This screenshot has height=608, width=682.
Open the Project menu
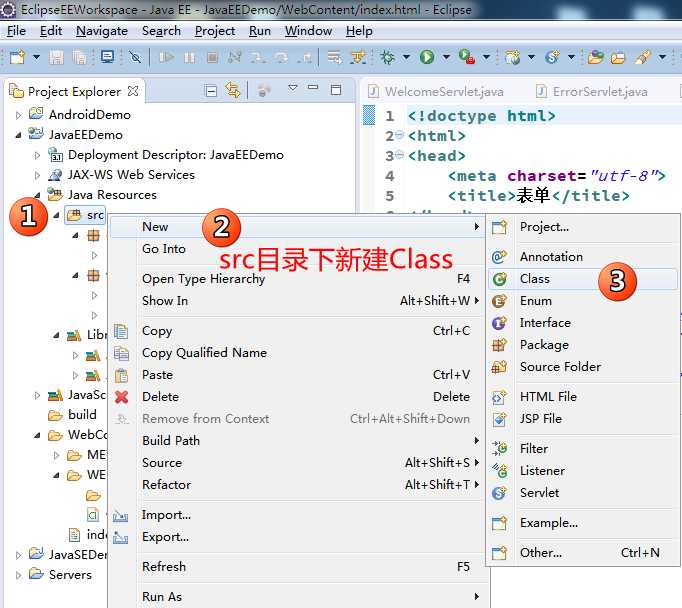(x=215, y=31)
